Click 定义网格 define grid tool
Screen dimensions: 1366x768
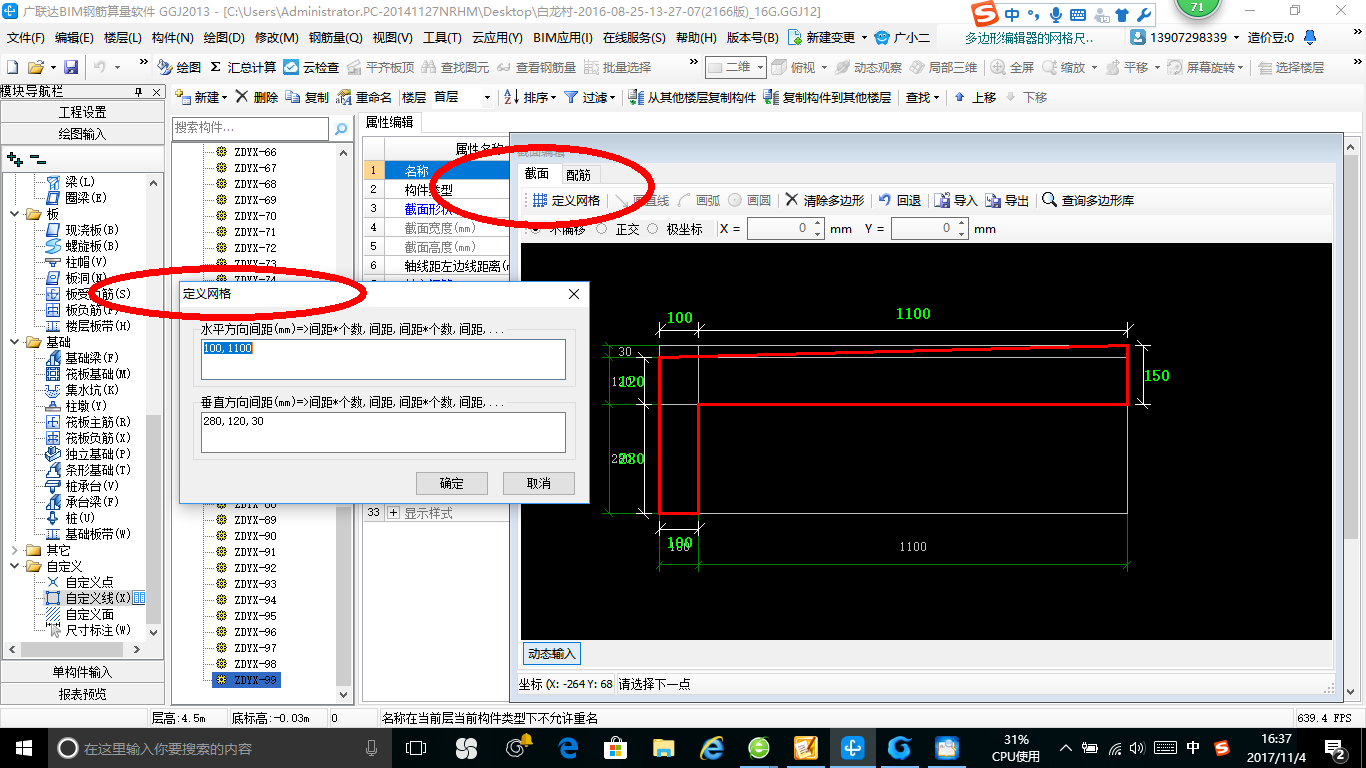(566, 200)
